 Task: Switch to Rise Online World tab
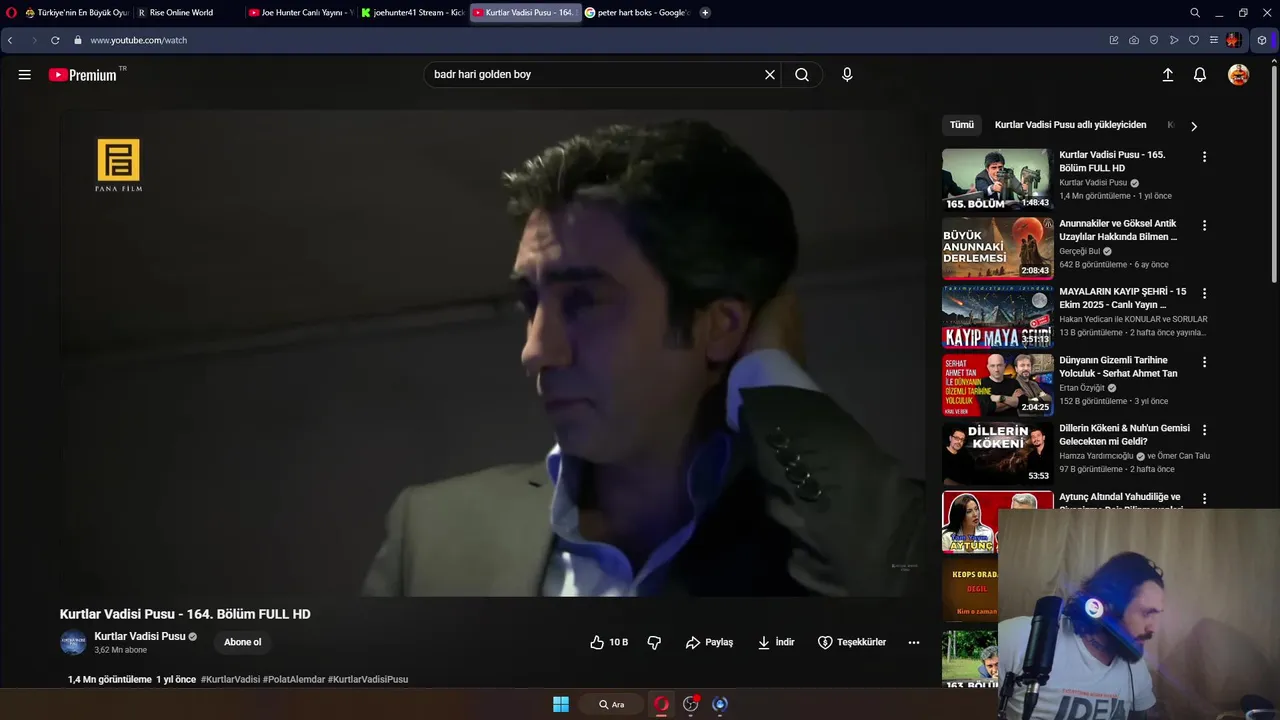[x=188, y=13]
